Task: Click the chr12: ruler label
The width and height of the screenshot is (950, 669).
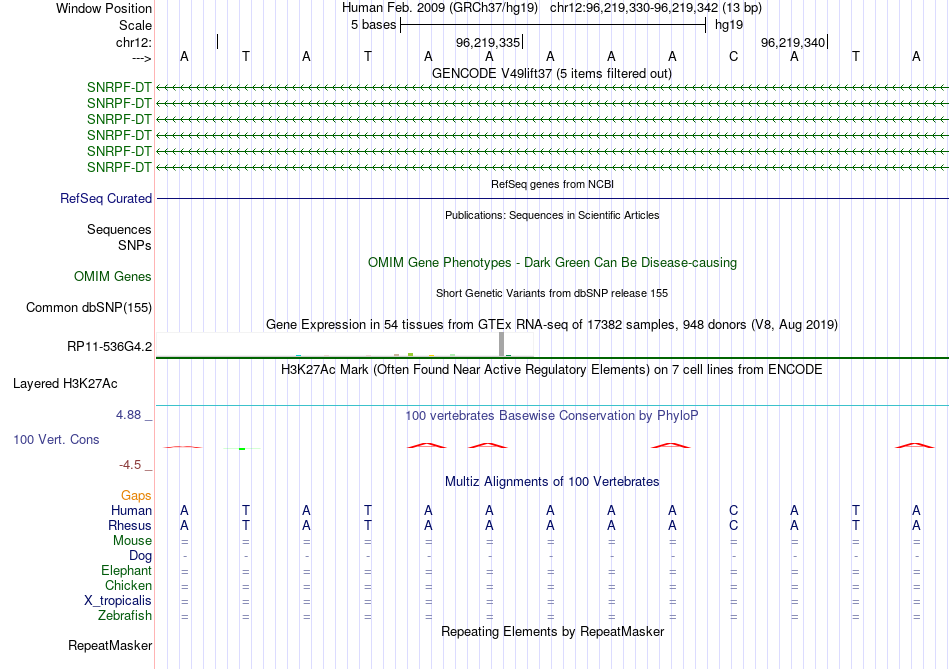Action: [x=133, y=42]
